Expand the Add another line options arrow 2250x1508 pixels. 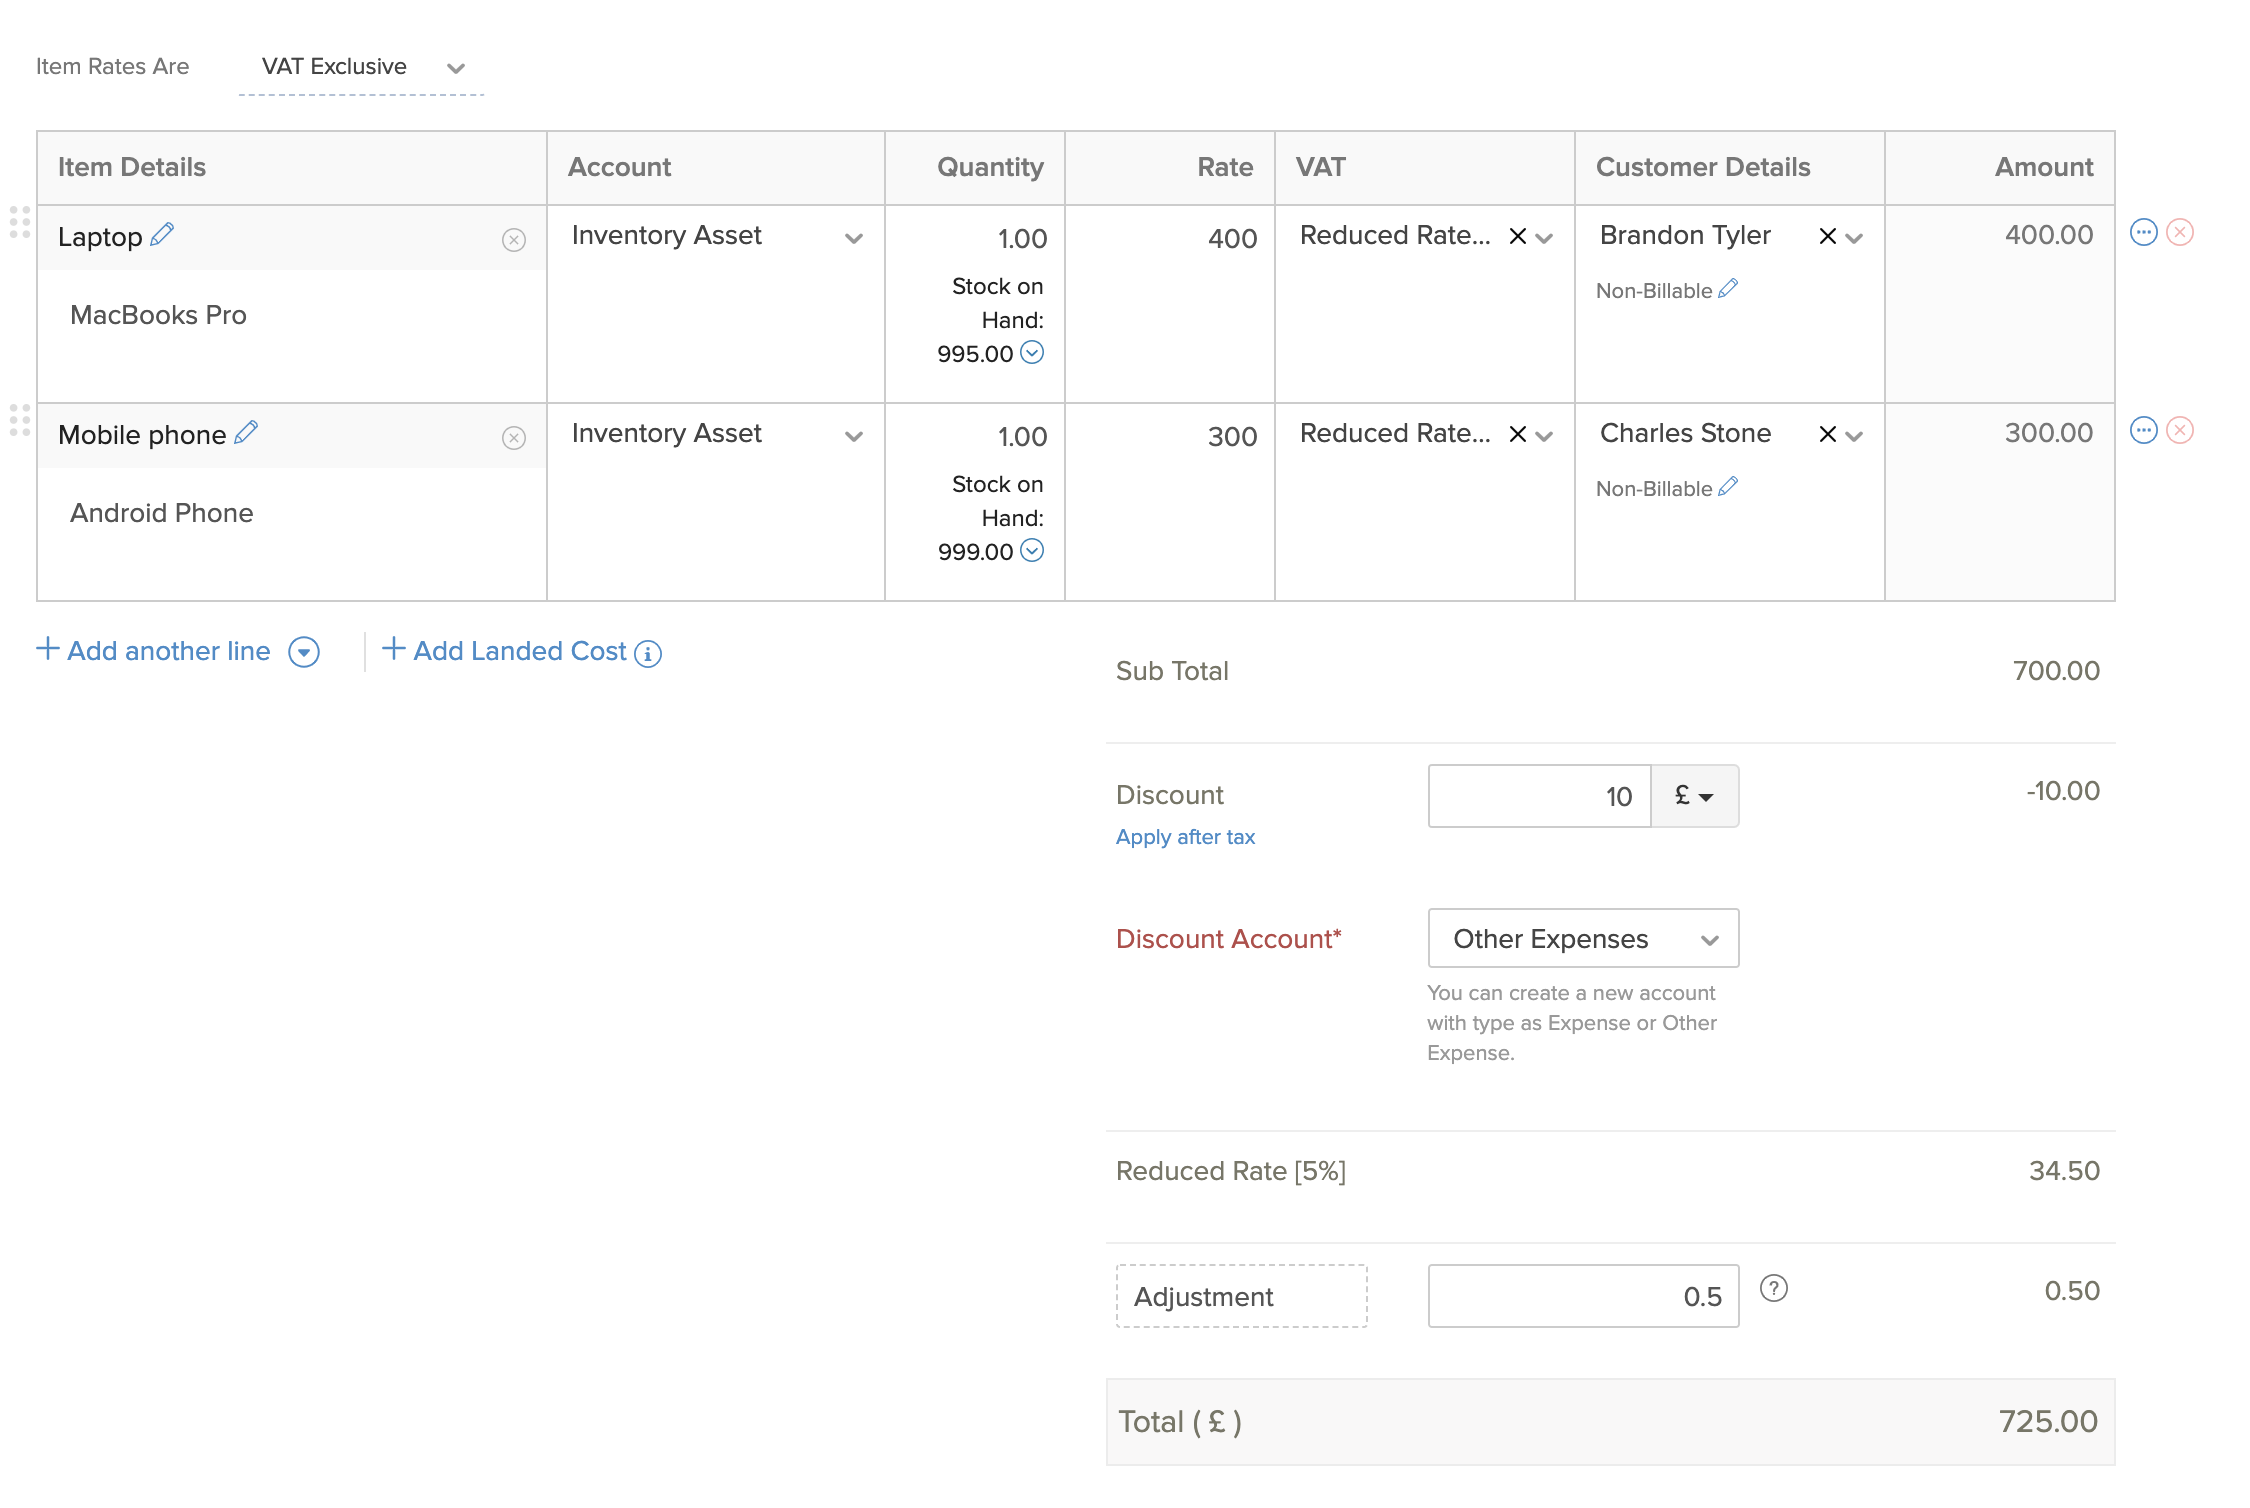[x=304, y=653]
